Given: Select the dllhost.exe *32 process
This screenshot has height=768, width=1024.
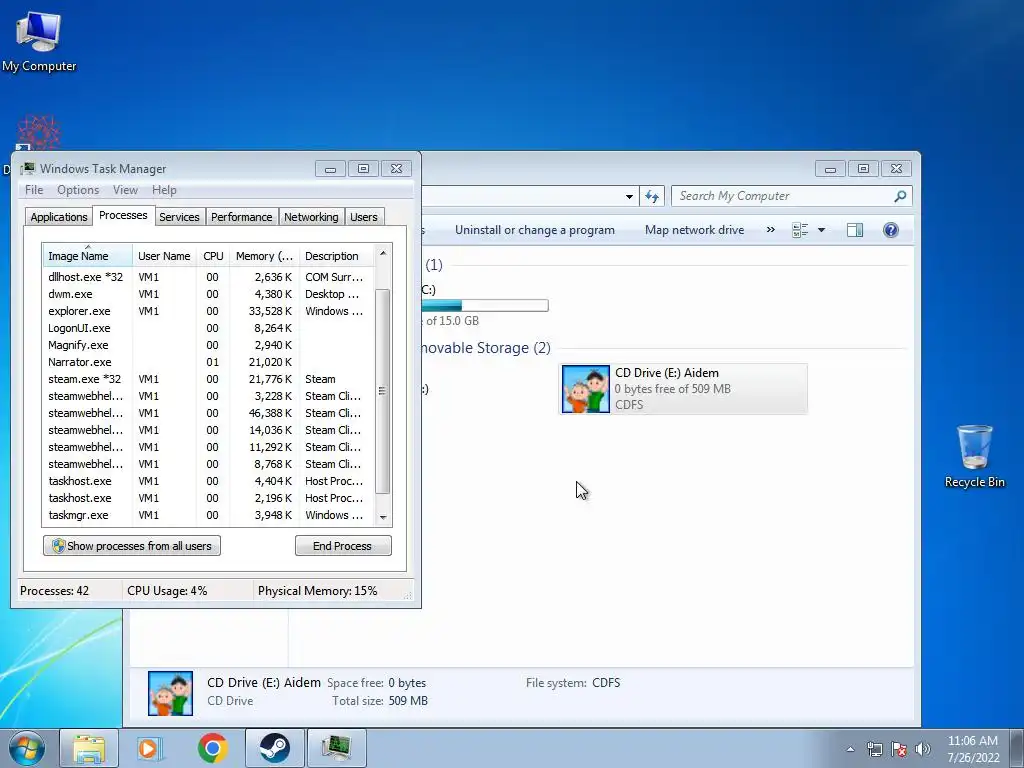Looking at the screenshot, I should 209,278.
